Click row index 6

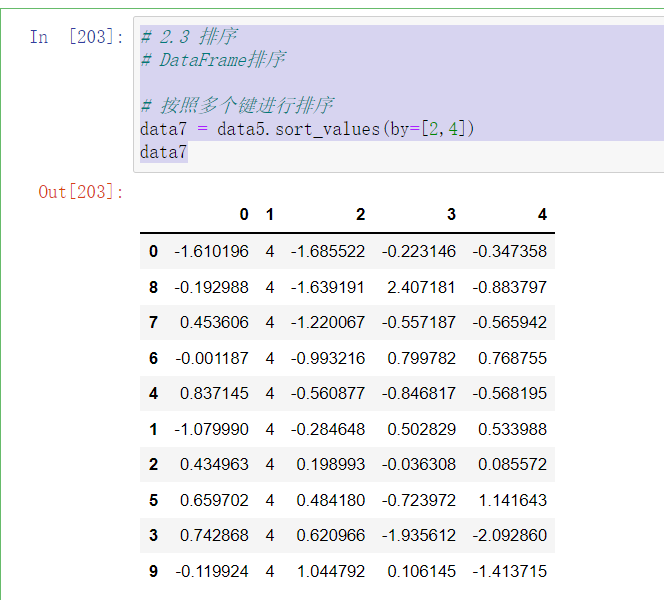point(153,358)
